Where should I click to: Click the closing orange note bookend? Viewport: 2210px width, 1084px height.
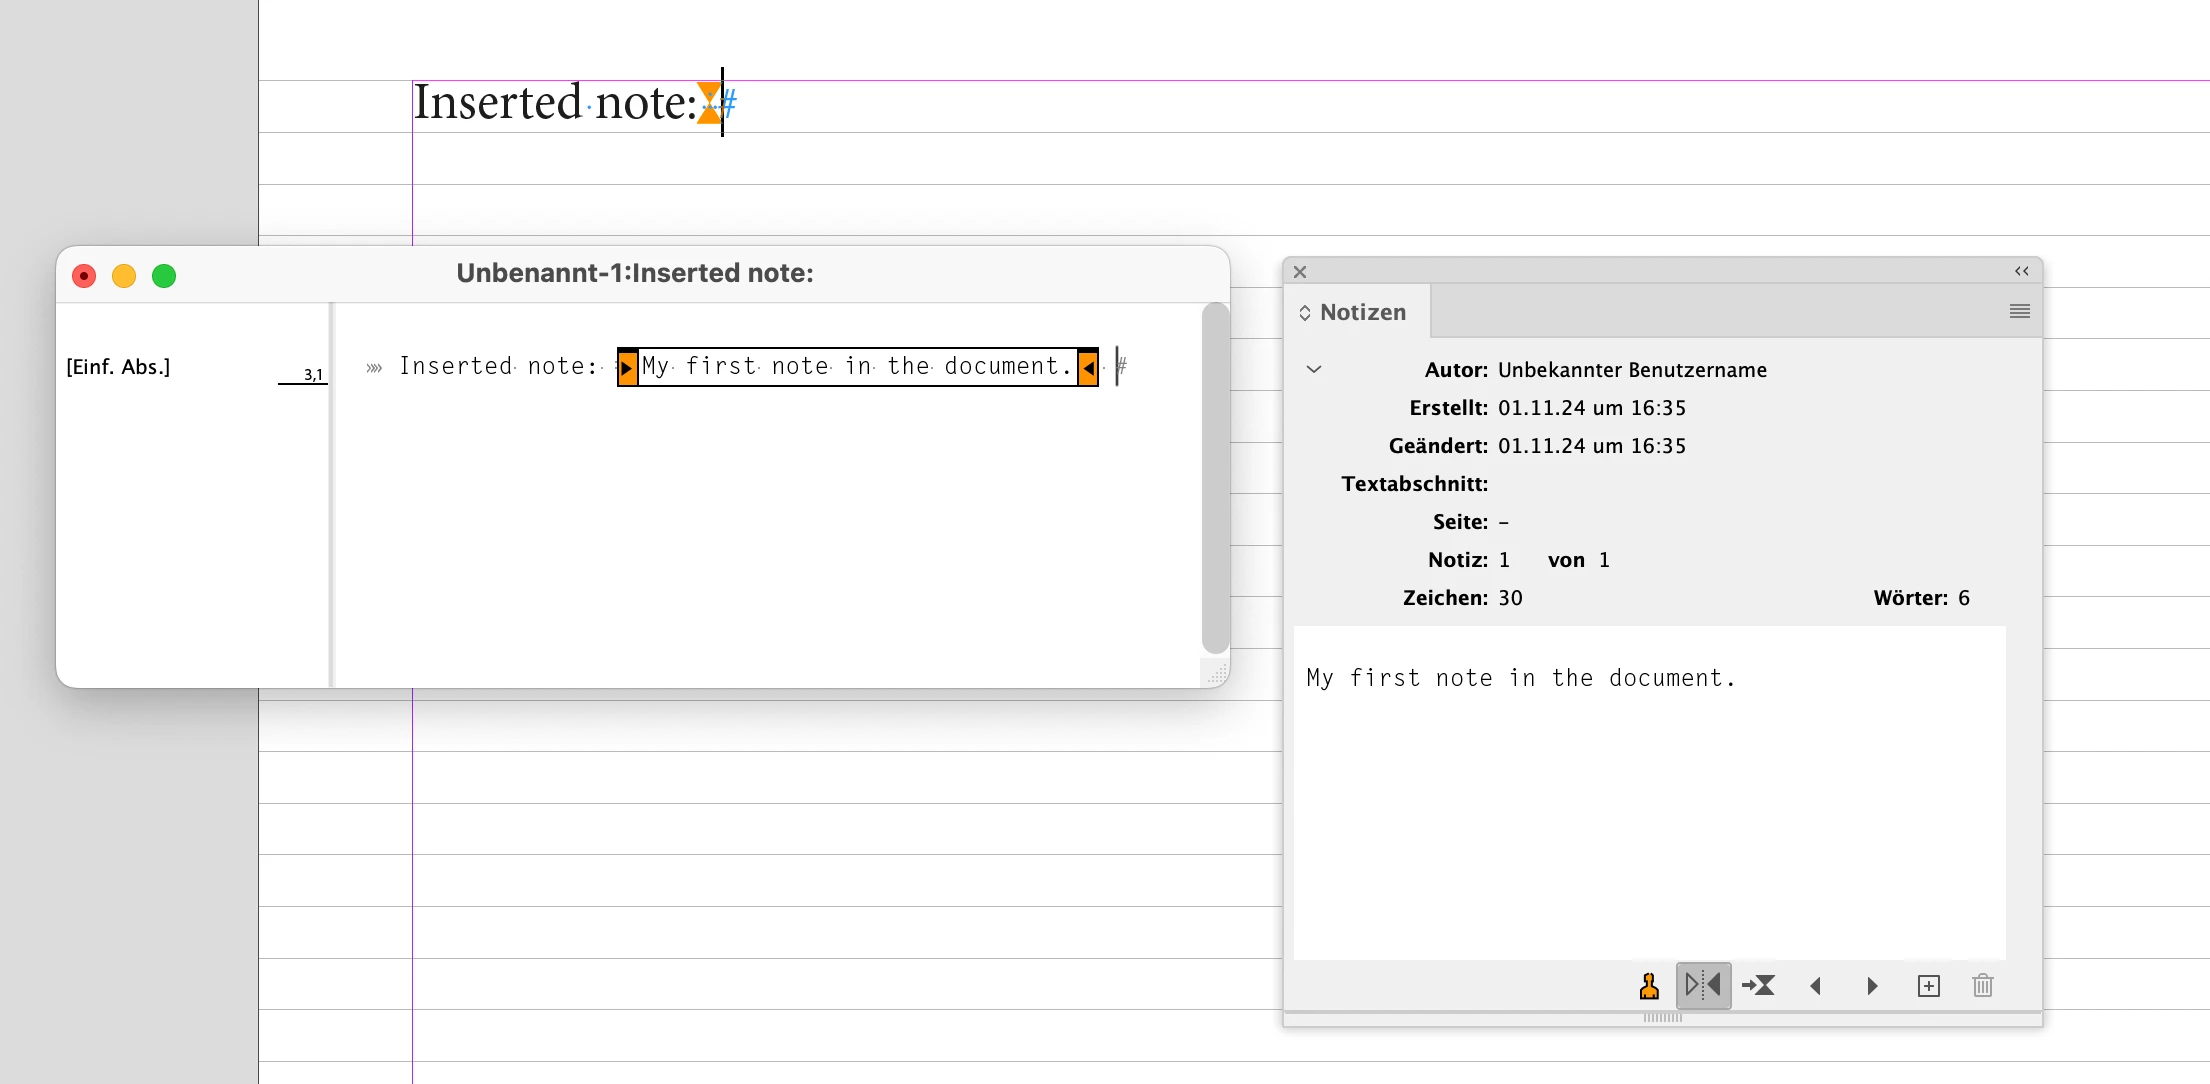(x=1088, y=367)
